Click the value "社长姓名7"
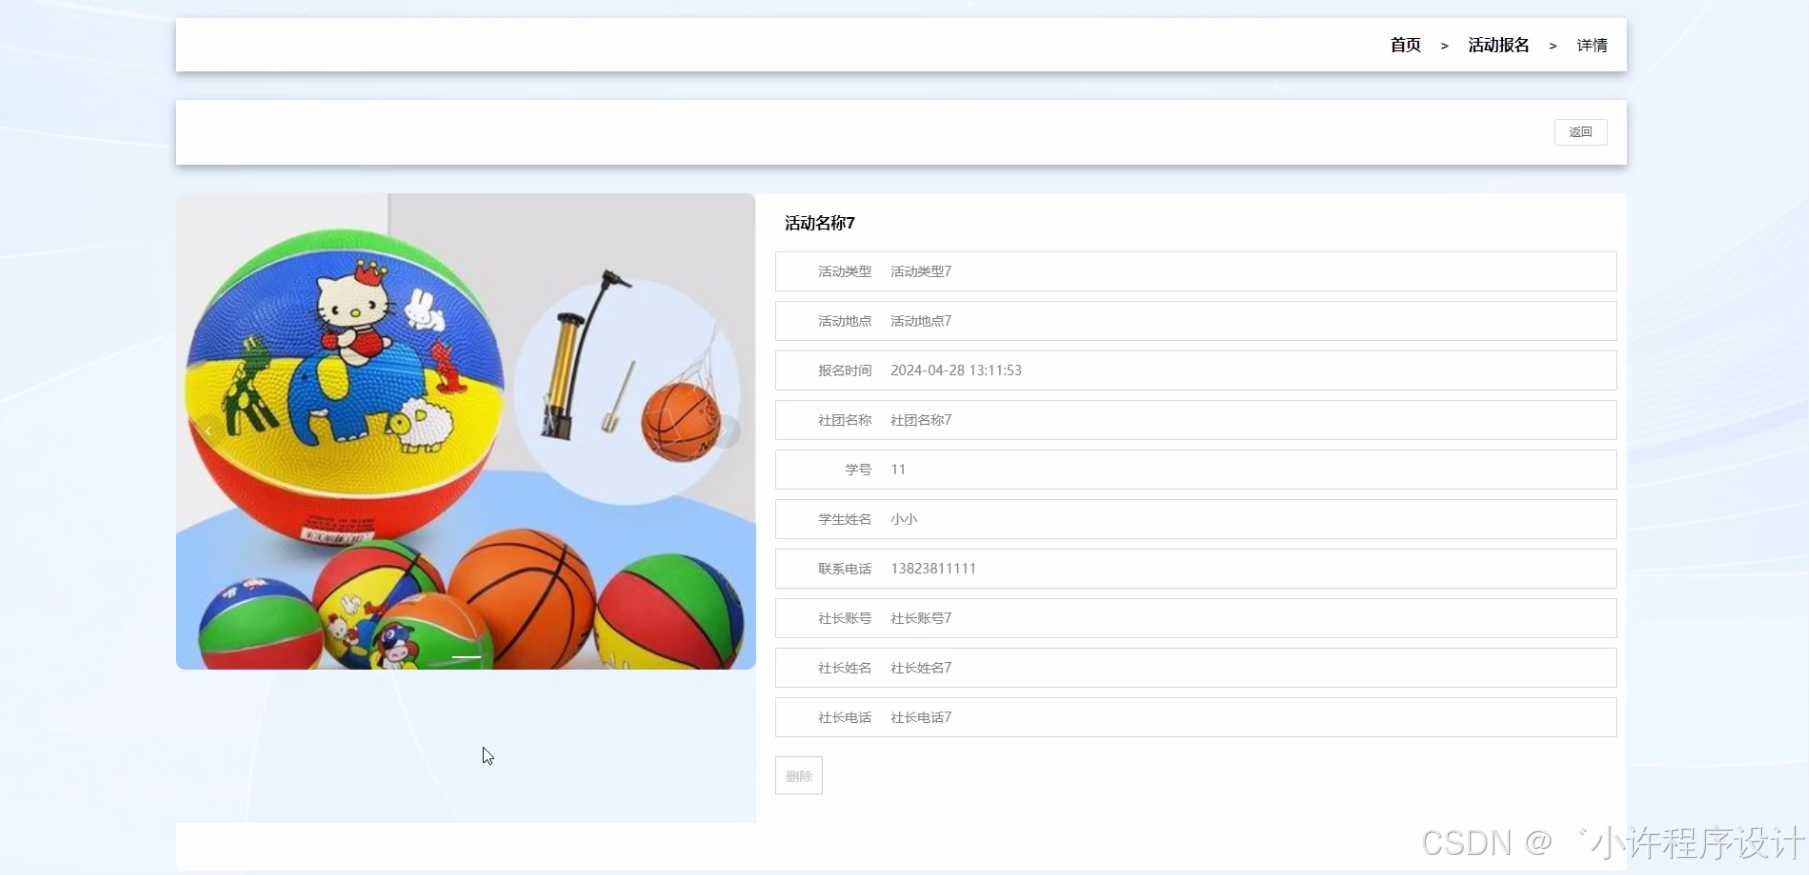Screen dimensions: 1809x875 pos(921,668)
